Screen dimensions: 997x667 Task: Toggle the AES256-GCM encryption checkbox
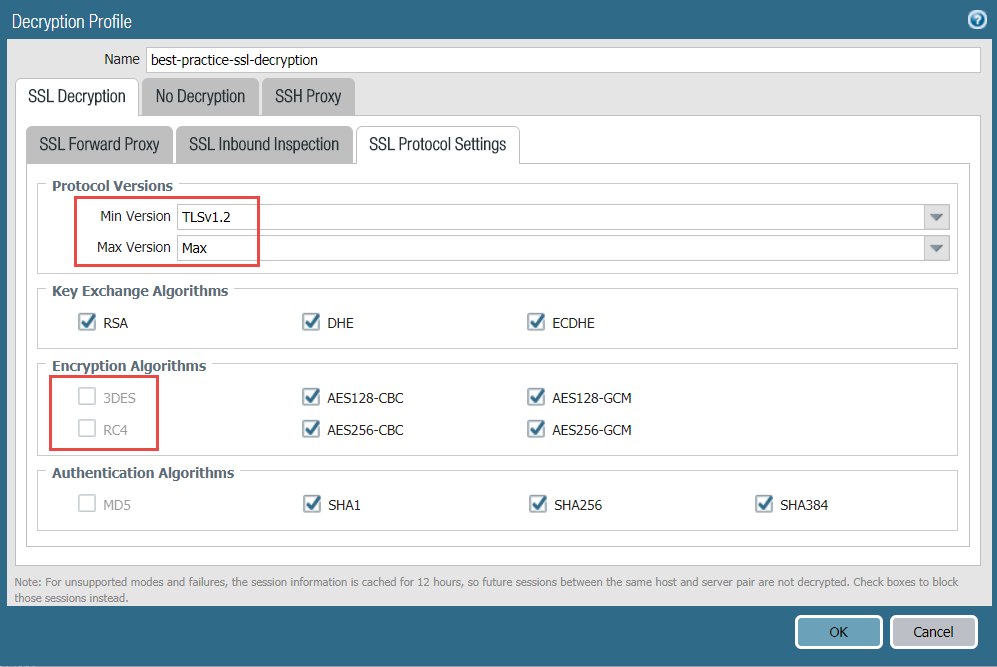536,430
